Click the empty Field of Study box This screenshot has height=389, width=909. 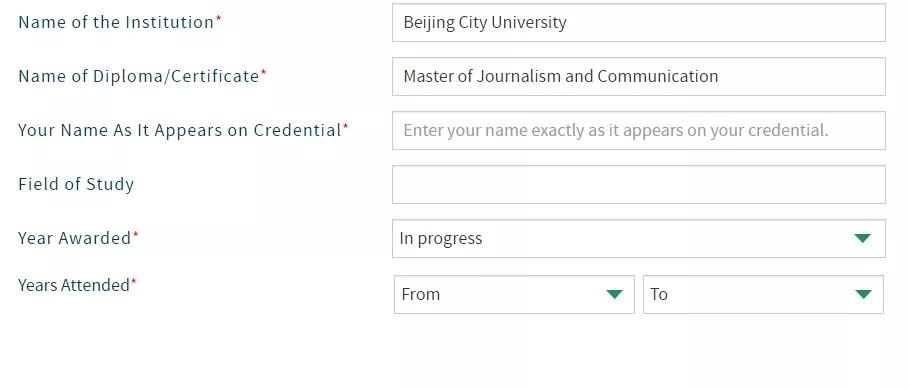(x=639, y=184)
